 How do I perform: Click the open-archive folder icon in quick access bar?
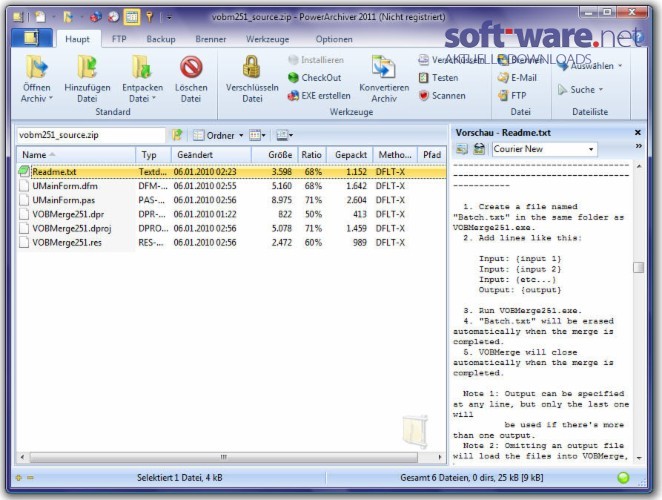tap(68, 17)
